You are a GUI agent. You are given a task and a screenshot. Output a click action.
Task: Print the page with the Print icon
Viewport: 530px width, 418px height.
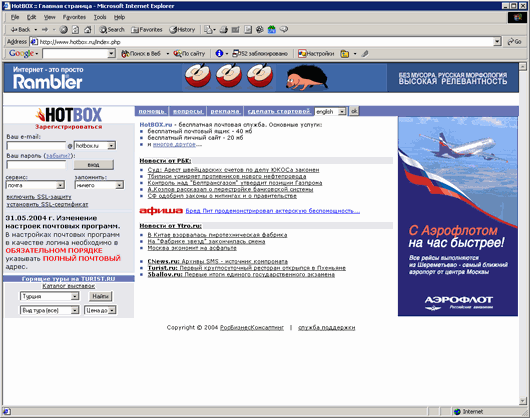(224, 30)
